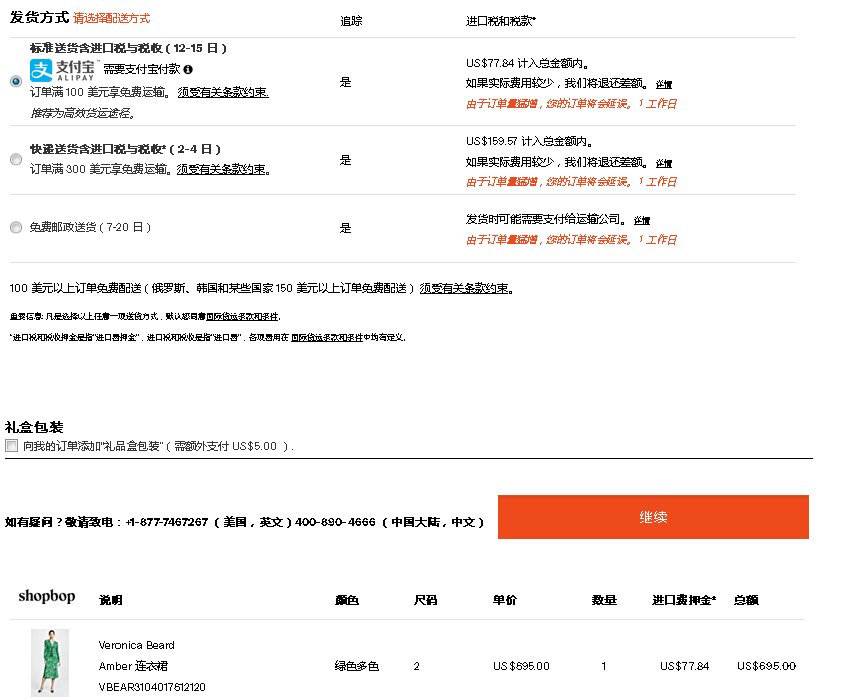Click the 说明 column header
The height and width of the screenshot is (700, 844).
[110, 600]
